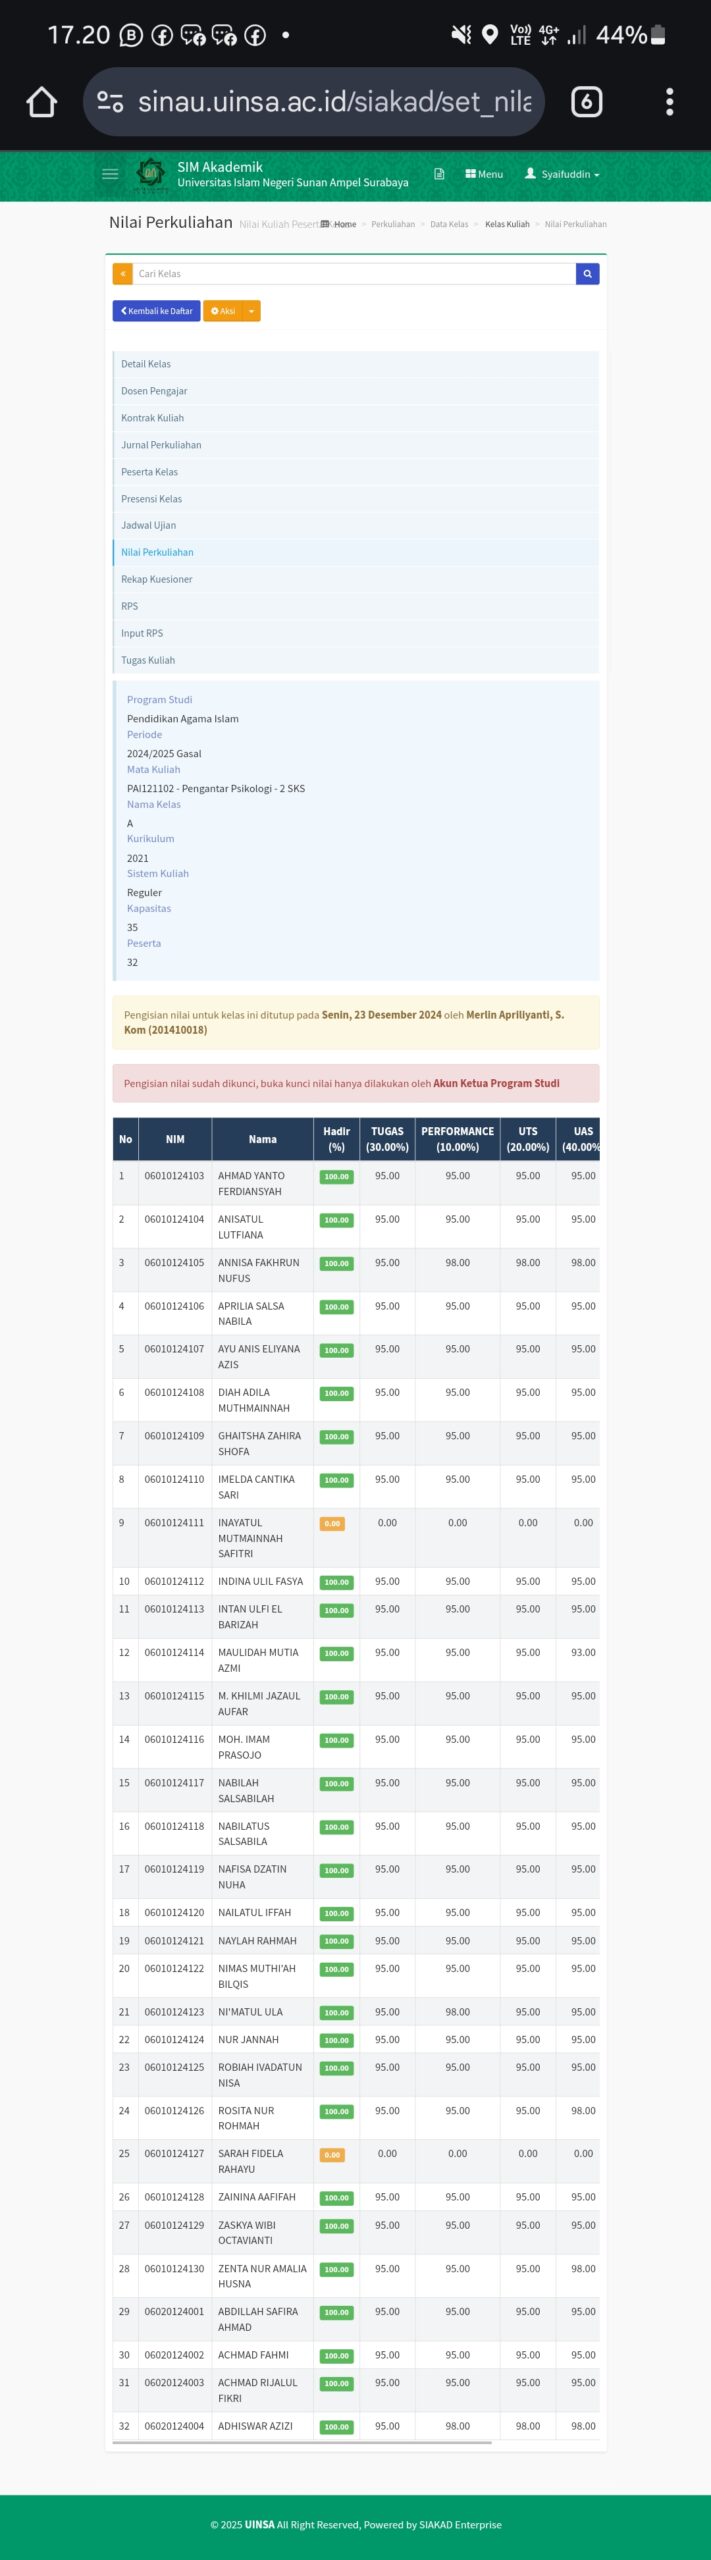
Task: Open the Tugas Kuliah menu item
Action: point(356,660)
